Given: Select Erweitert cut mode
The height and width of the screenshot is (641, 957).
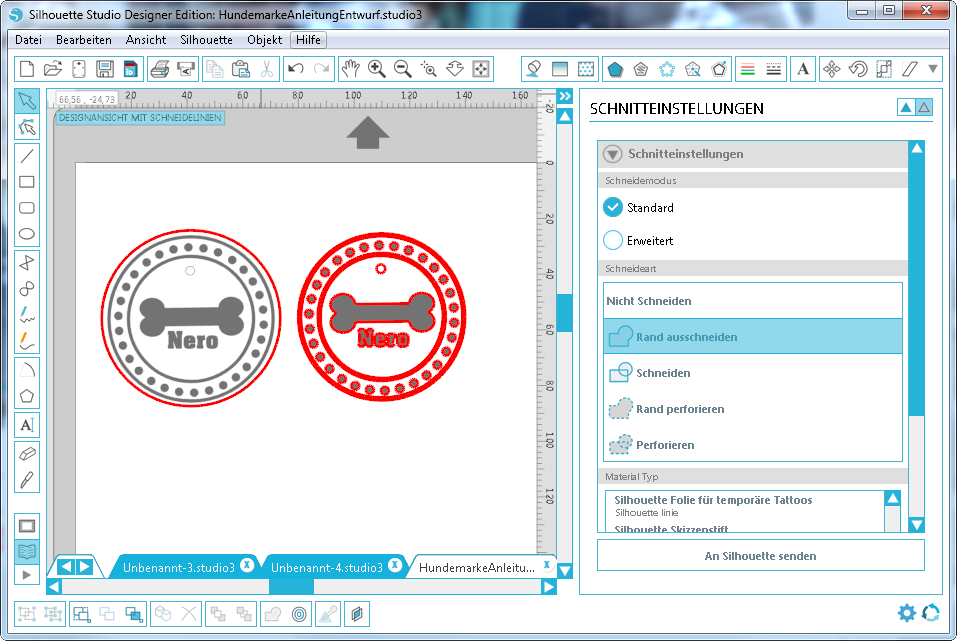Looking at the screenshot, I should (613, 241).
